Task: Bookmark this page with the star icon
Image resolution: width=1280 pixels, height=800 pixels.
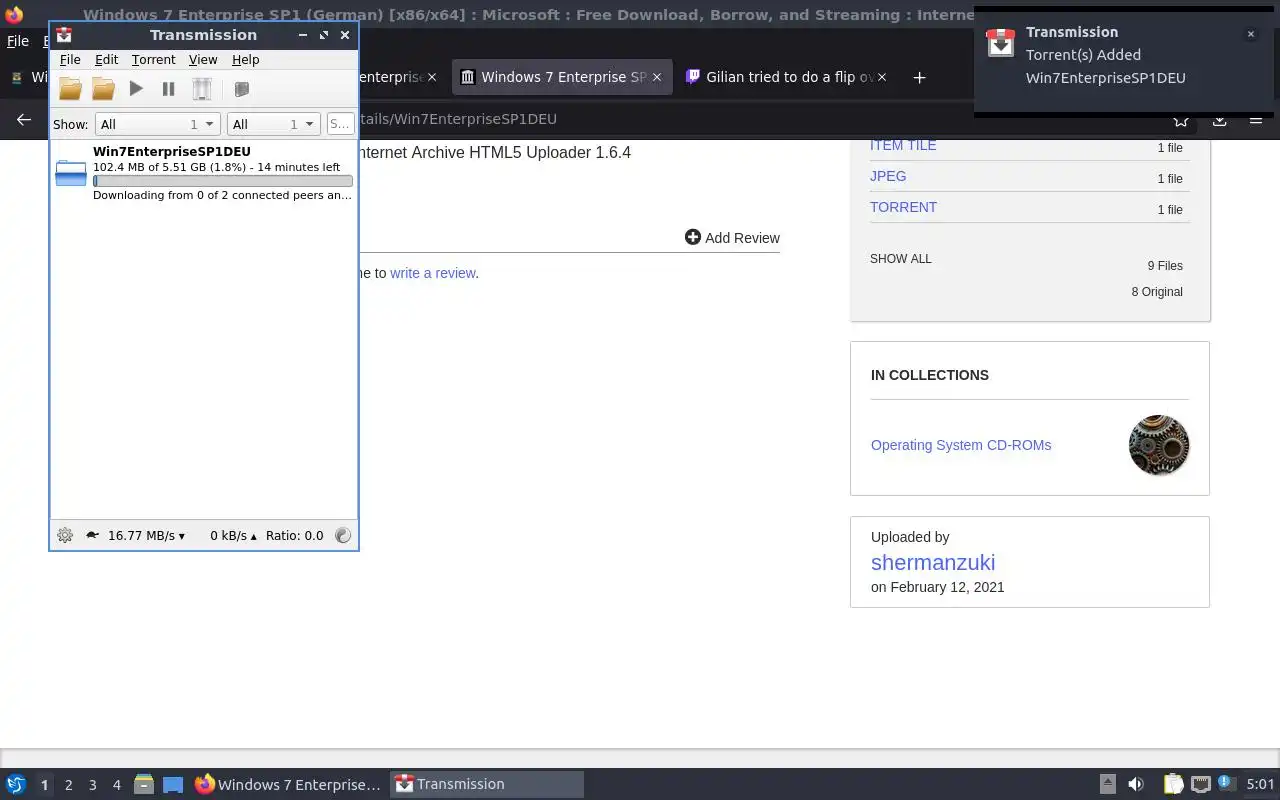Action: (1181, 119)
